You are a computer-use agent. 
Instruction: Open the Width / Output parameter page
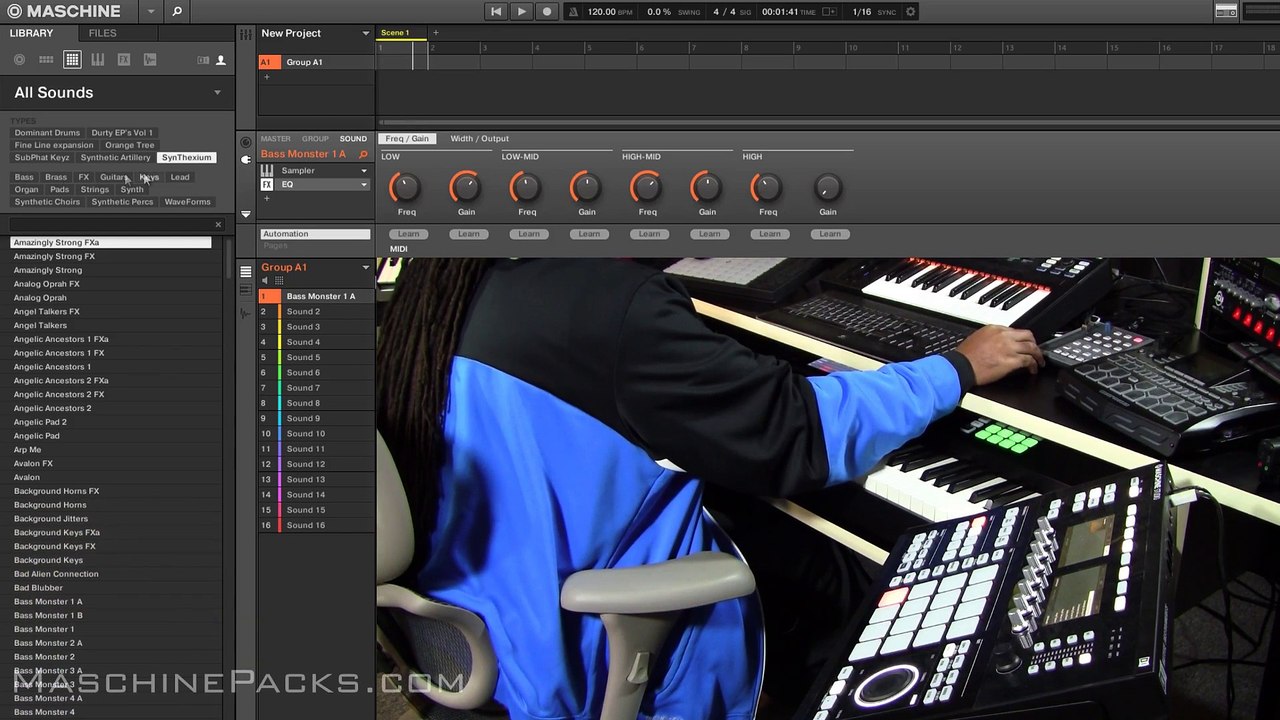coord(479,139)
